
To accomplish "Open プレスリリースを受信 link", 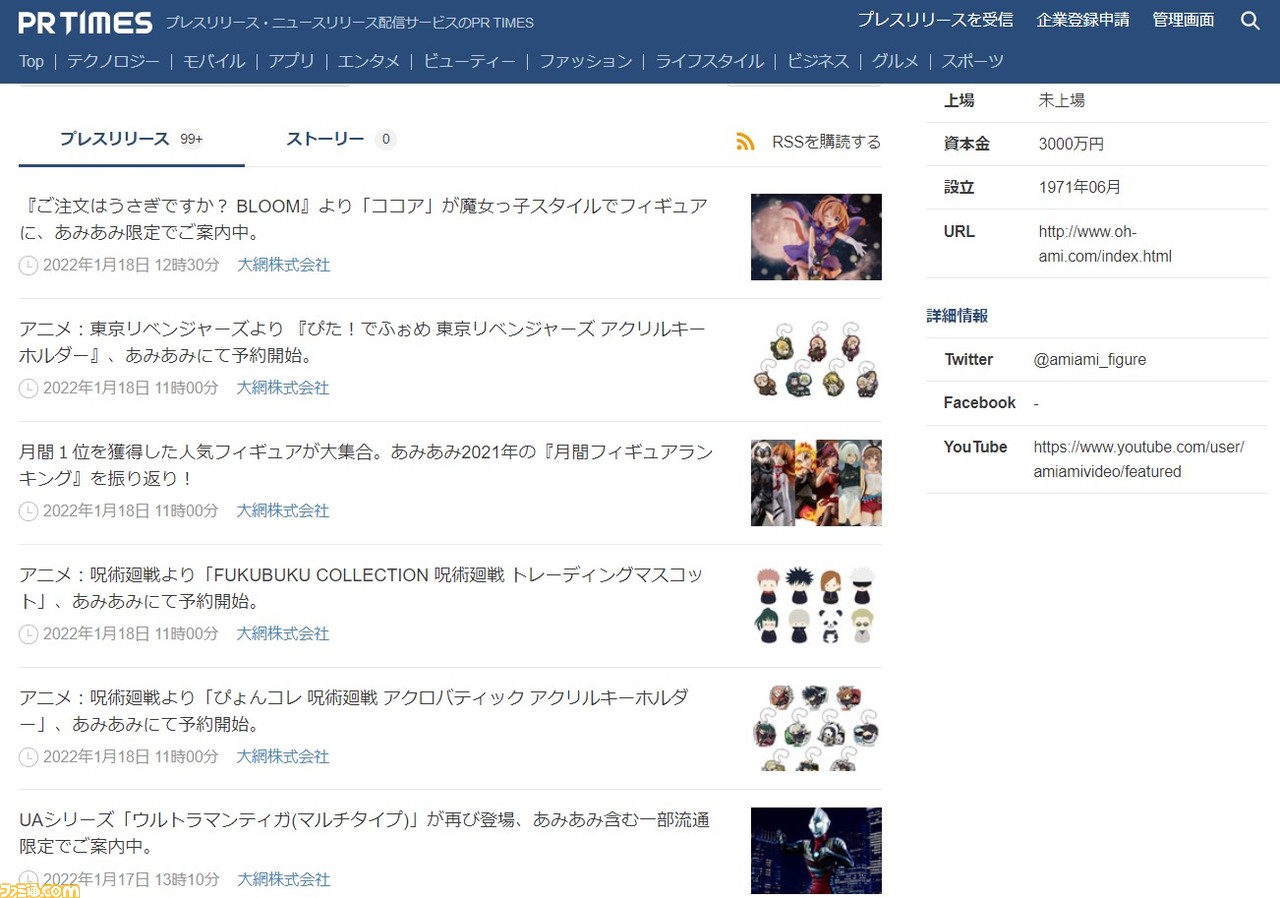I will [x=935, y=20].
